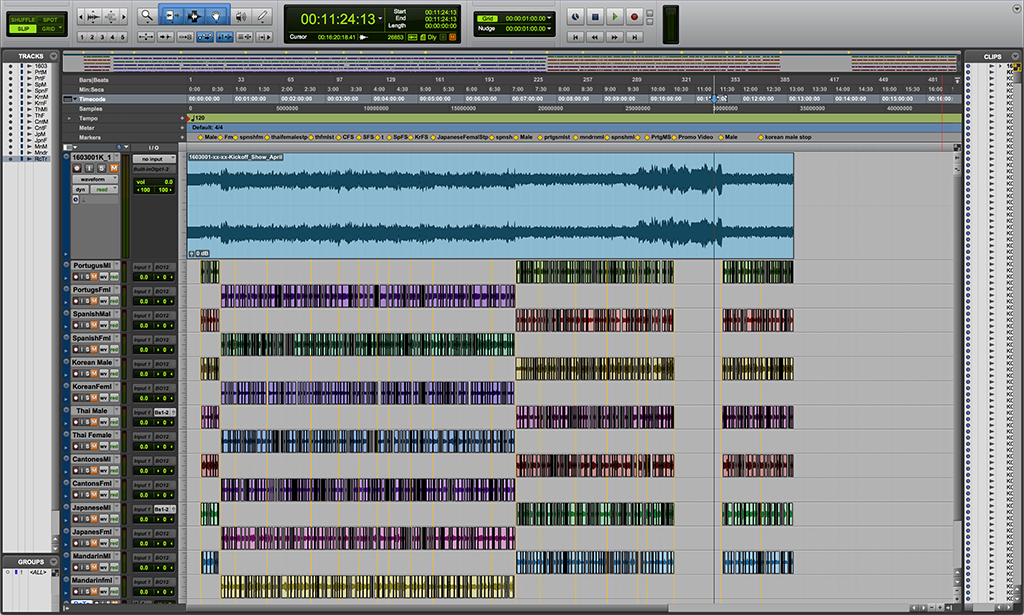1024x615 pixels.
Task: Click the TRACKS panel header
Action: [x=30, y=56]
